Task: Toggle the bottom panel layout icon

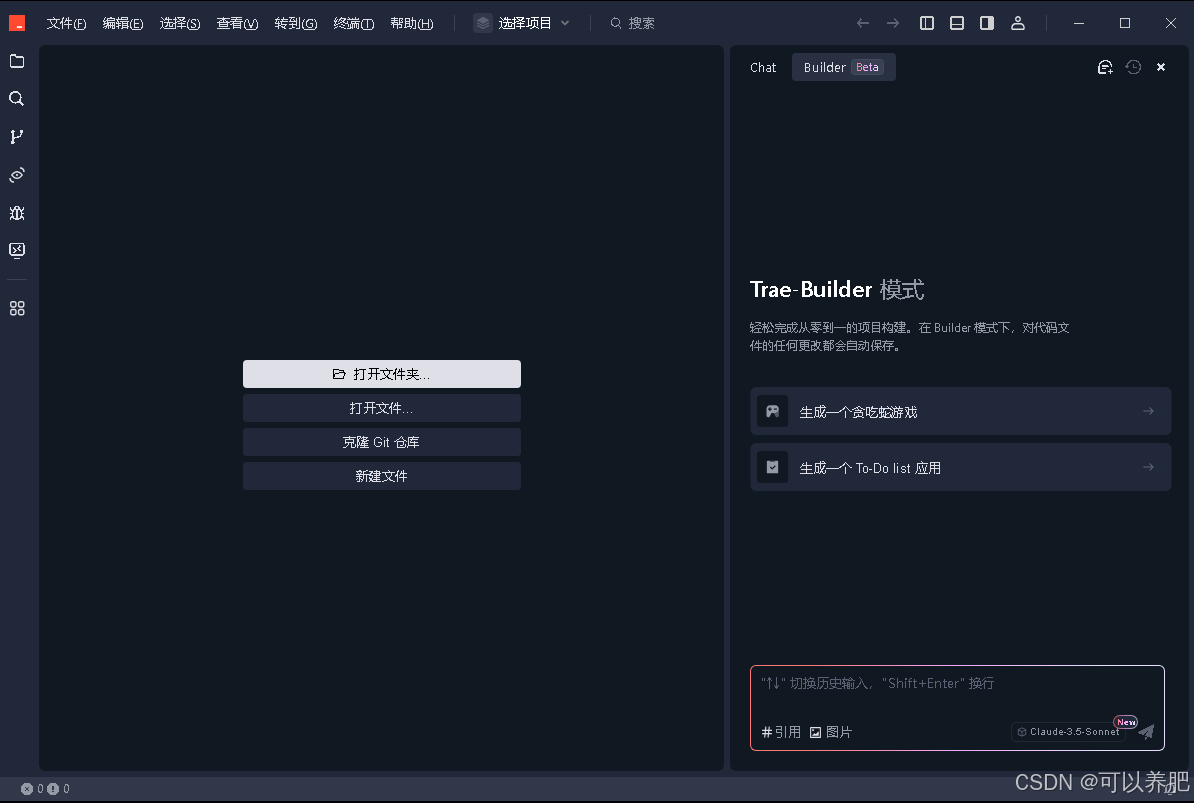Action: tap(957, 24)
